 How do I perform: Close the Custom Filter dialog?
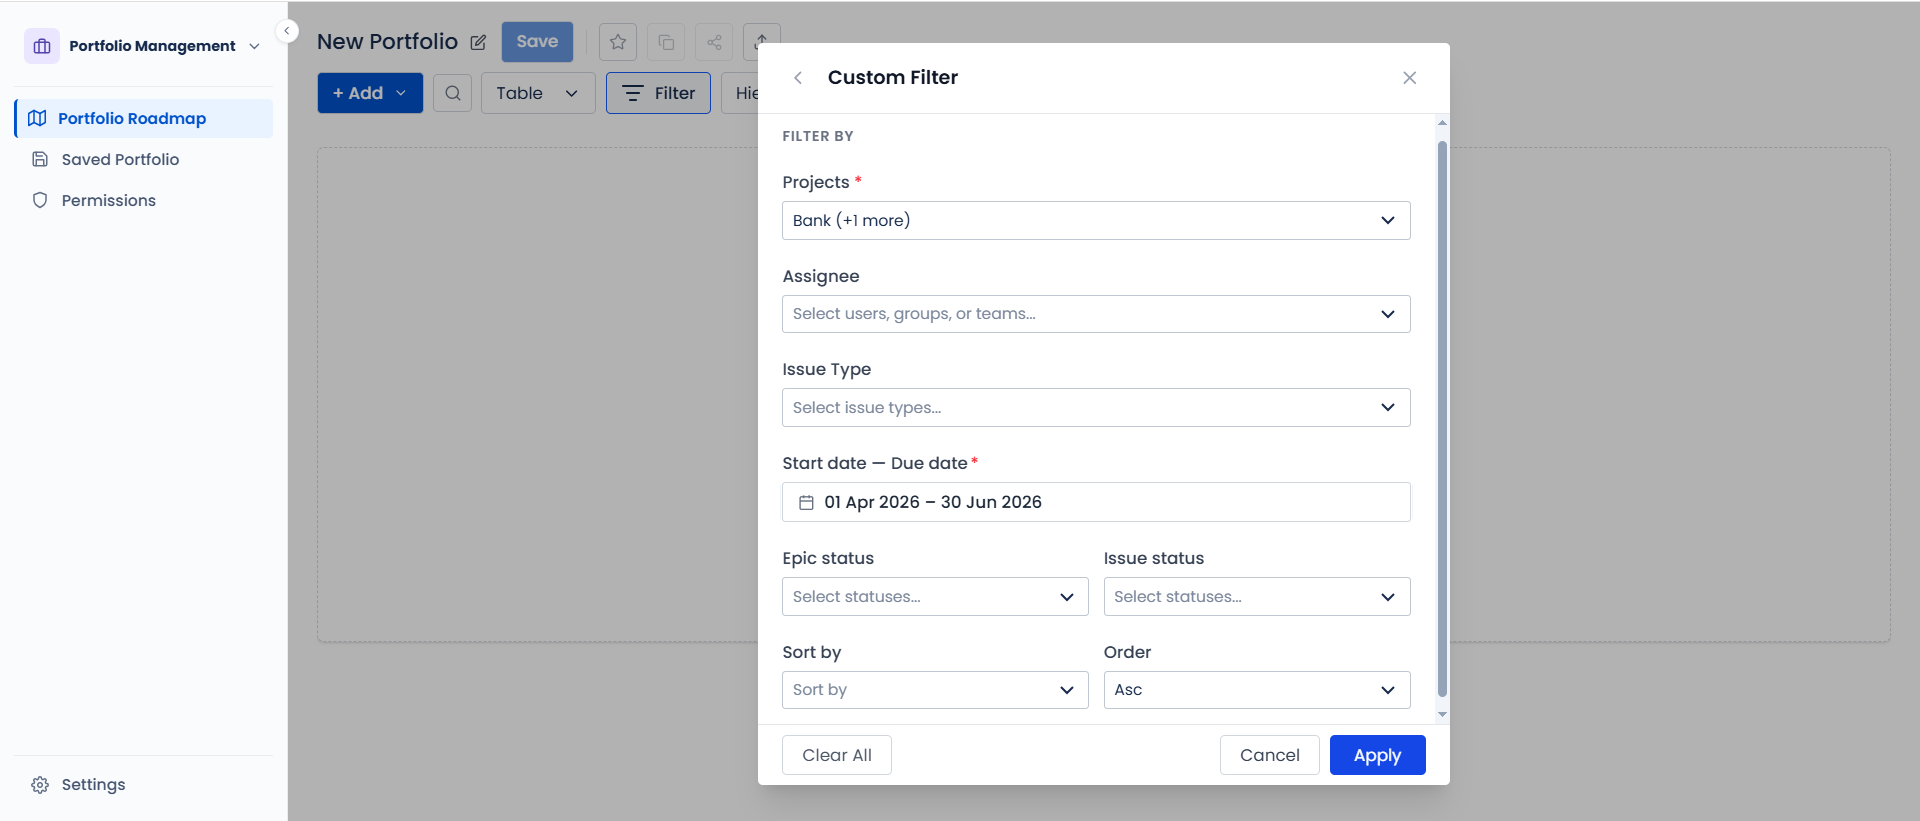(1409, 78)
